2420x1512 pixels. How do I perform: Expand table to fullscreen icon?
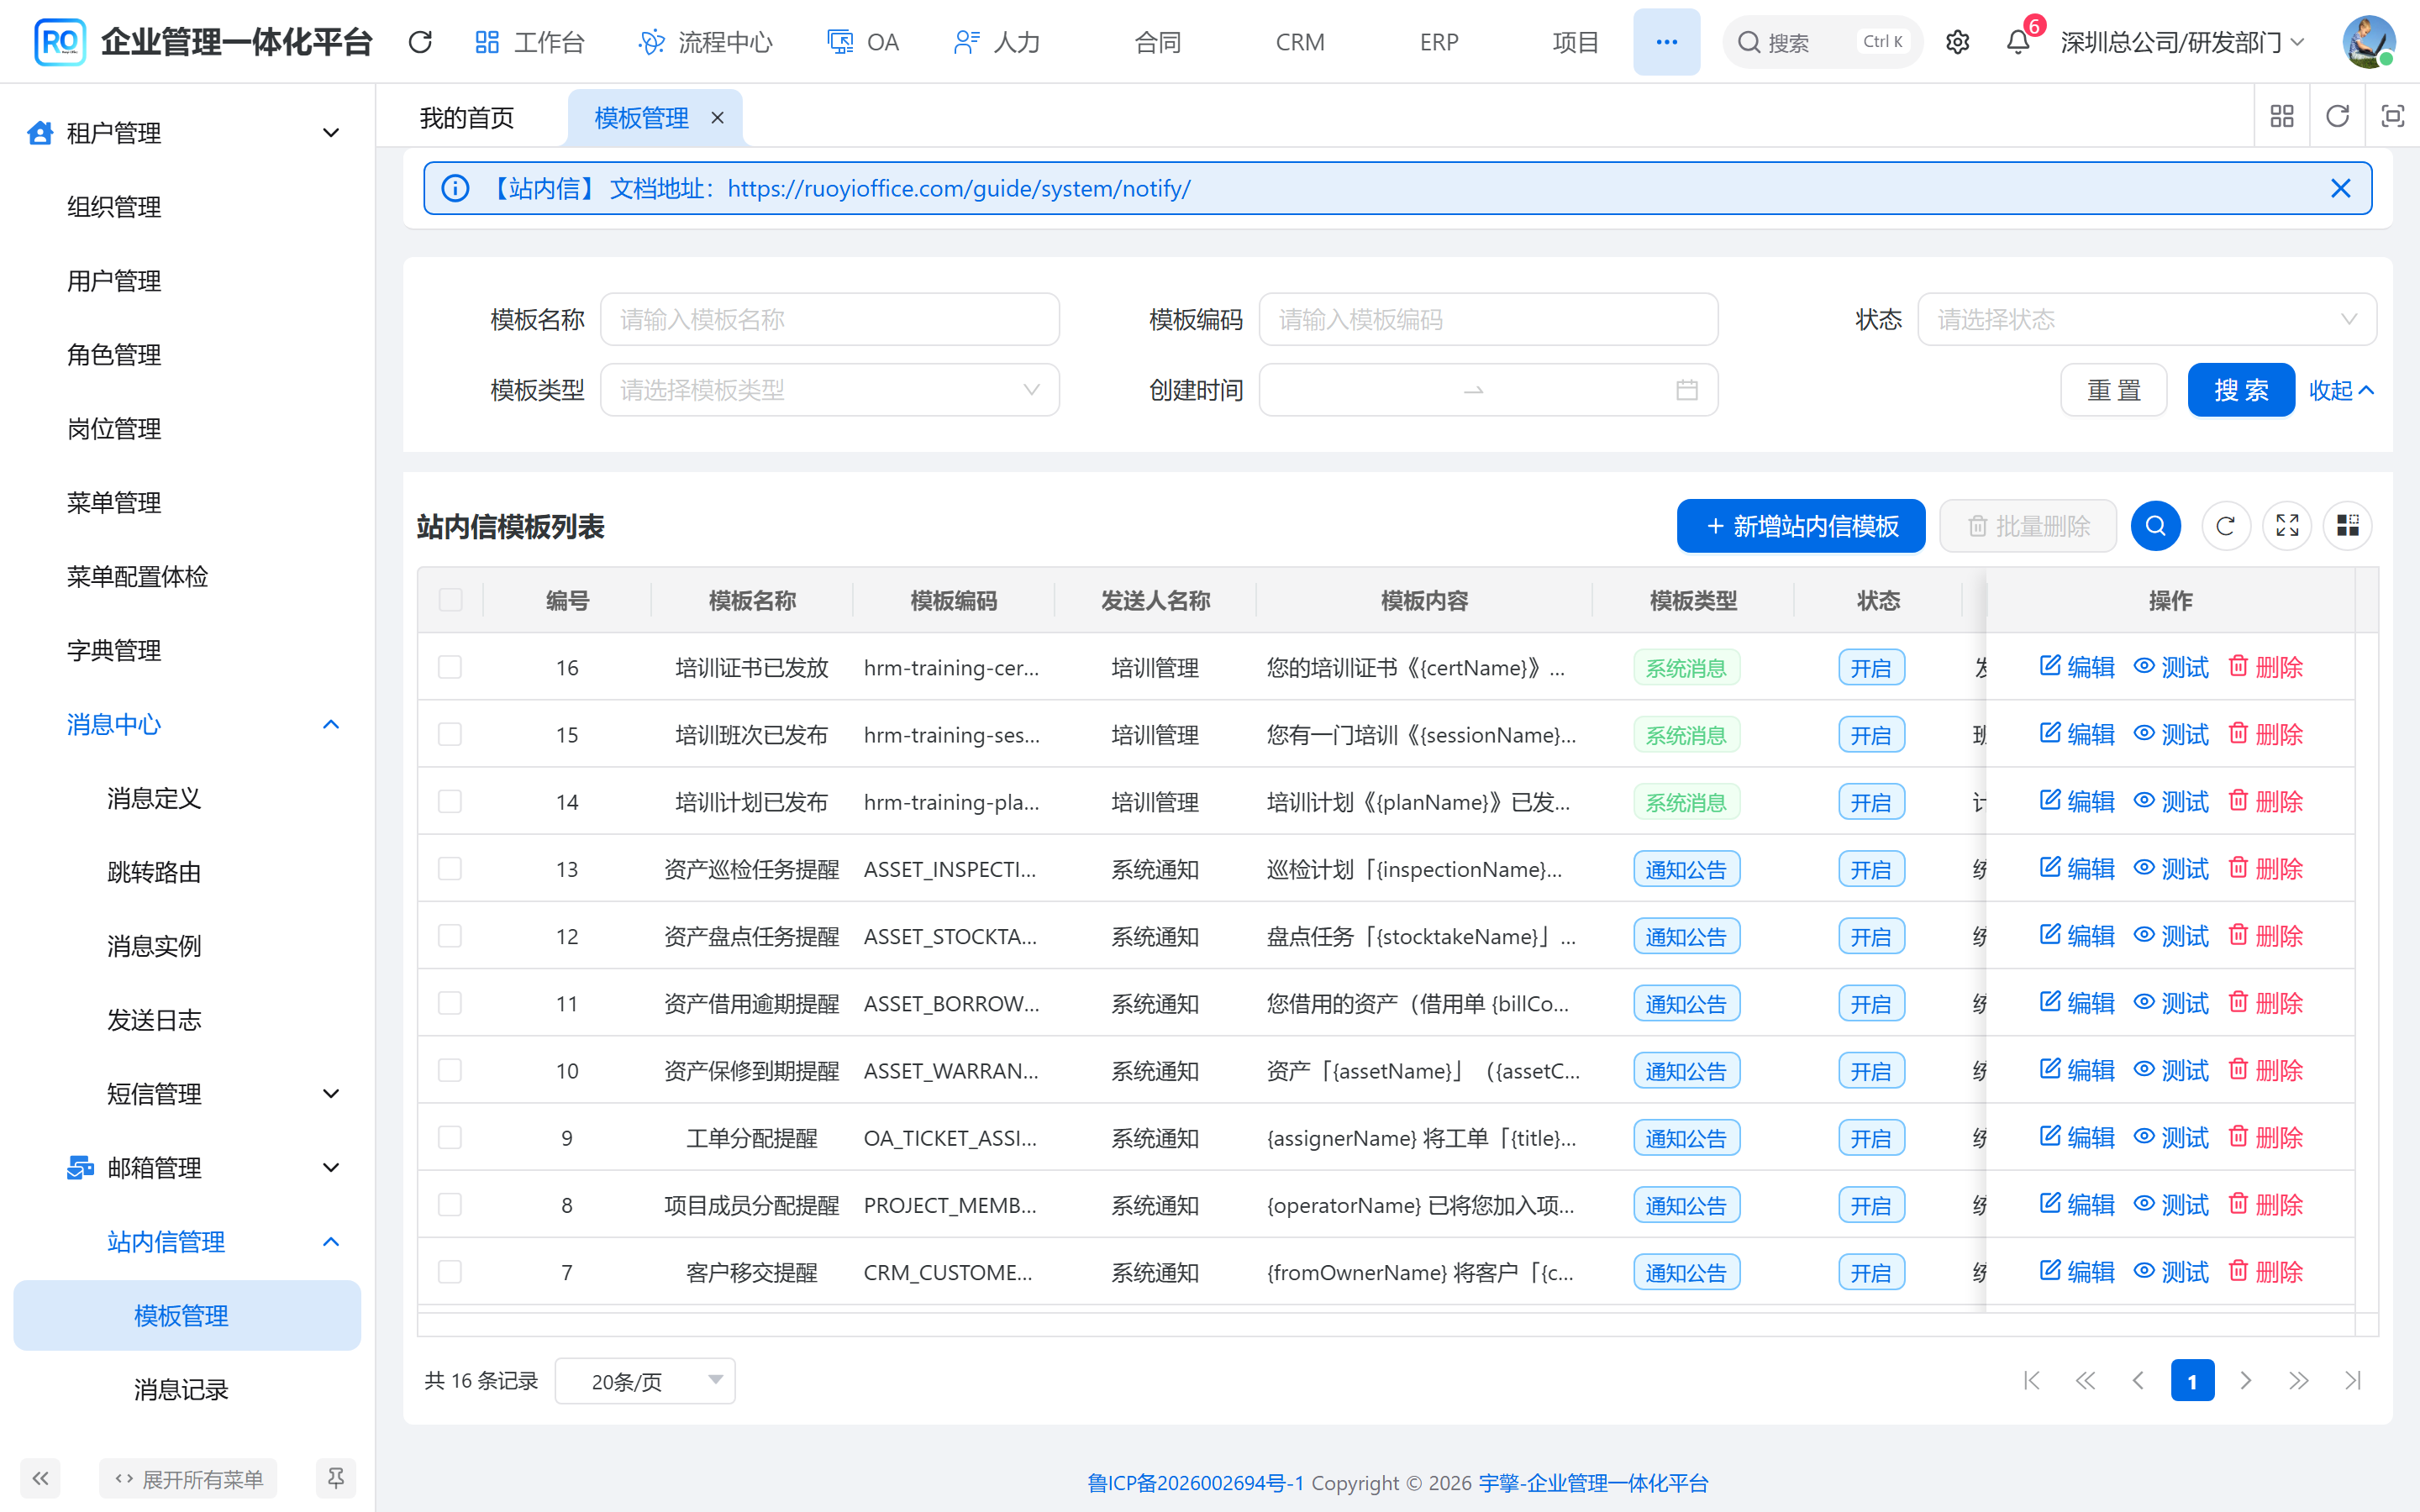coord(2287,526)
